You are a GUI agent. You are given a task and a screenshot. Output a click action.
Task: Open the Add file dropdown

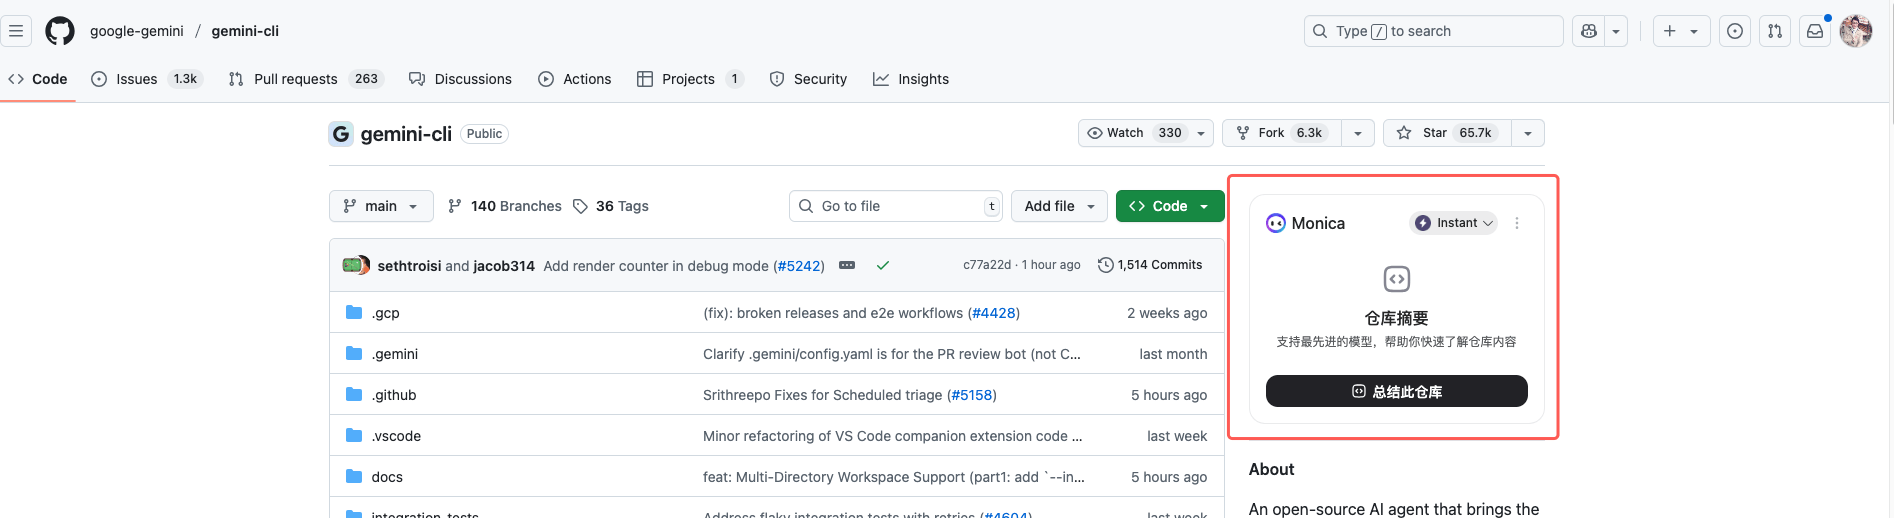pos(1060,206)
